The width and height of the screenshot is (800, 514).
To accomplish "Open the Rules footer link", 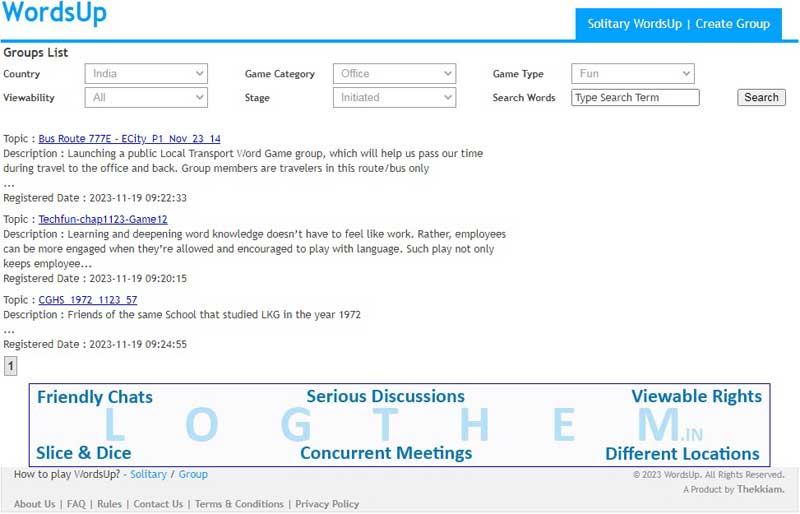I will pyautogui.click(x=109, y=504).
